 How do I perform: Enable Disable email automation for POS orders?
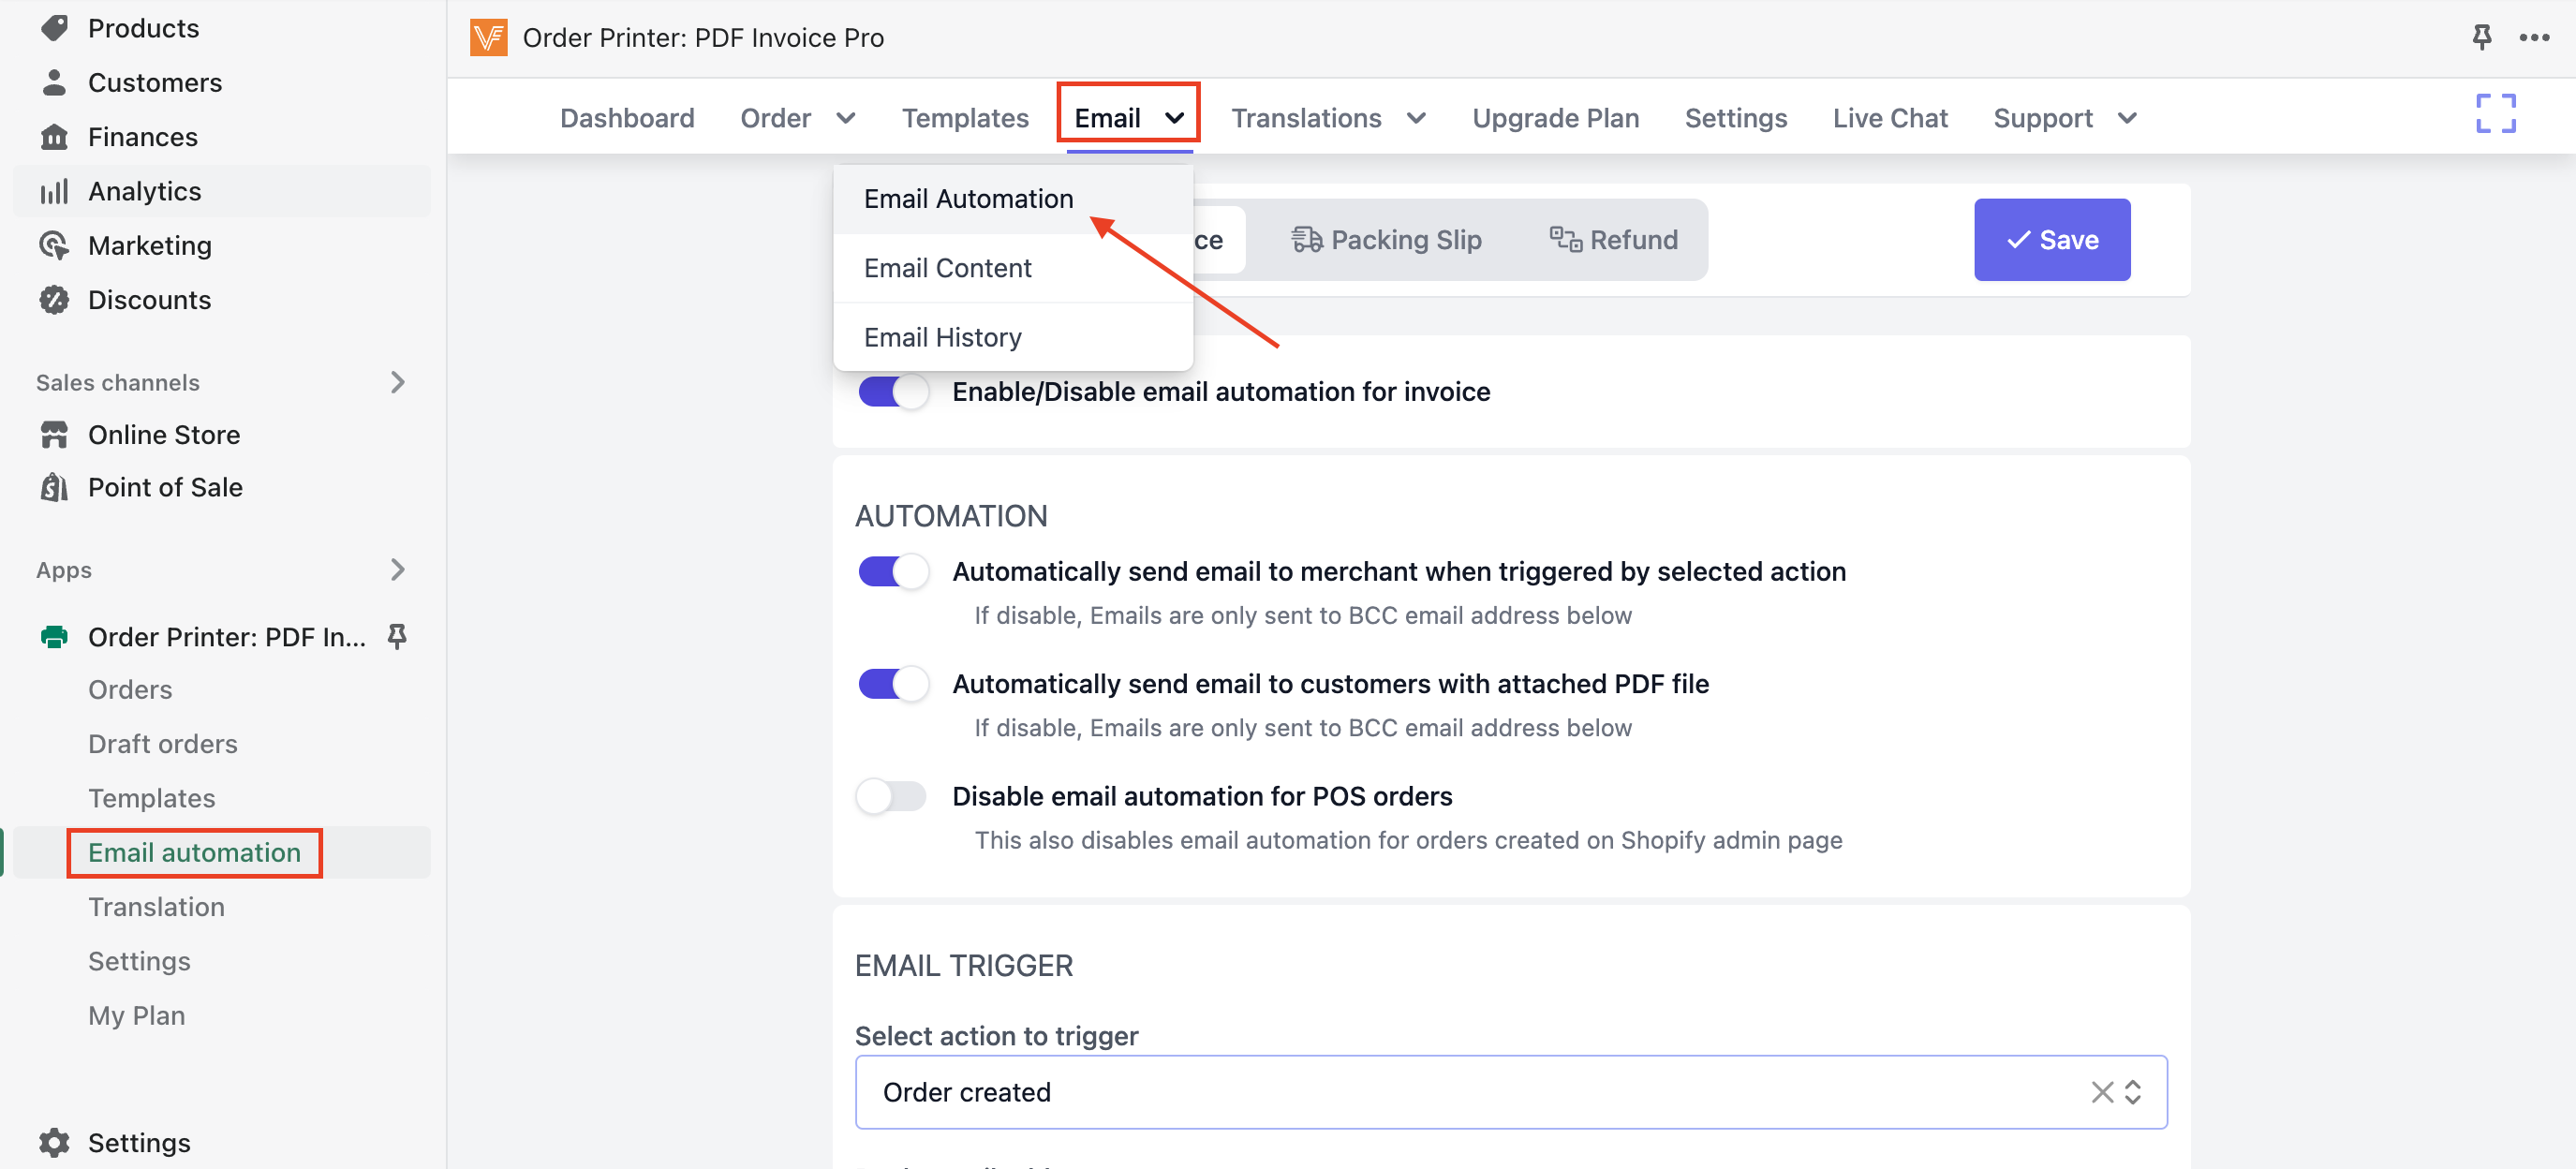point(892,796)
